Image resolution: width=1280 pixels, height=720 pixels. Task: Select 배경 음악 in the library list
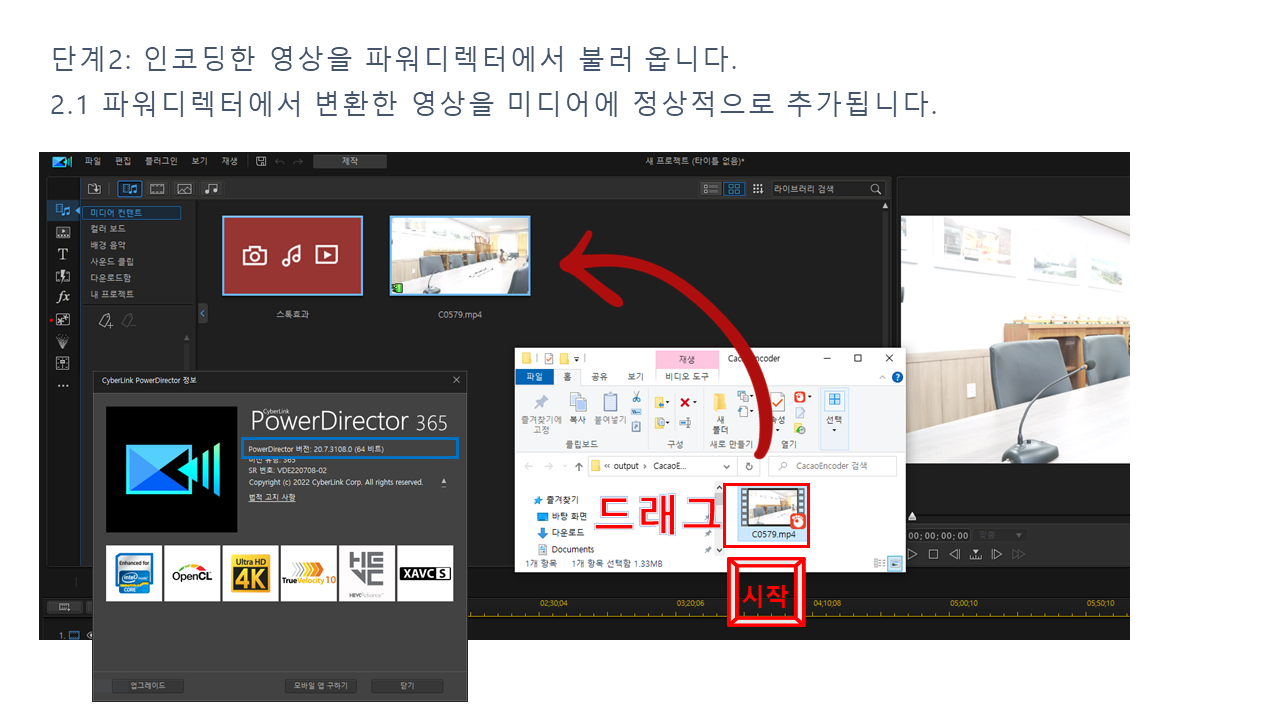[108, 245]
